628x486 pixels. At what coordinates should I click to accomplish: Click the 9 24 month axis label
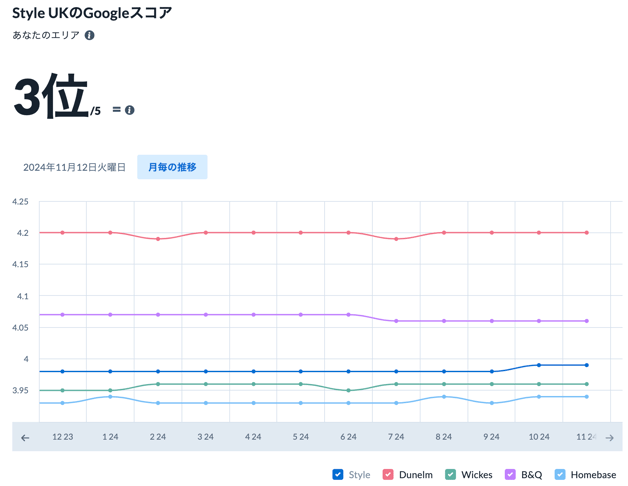click(491, 437)
